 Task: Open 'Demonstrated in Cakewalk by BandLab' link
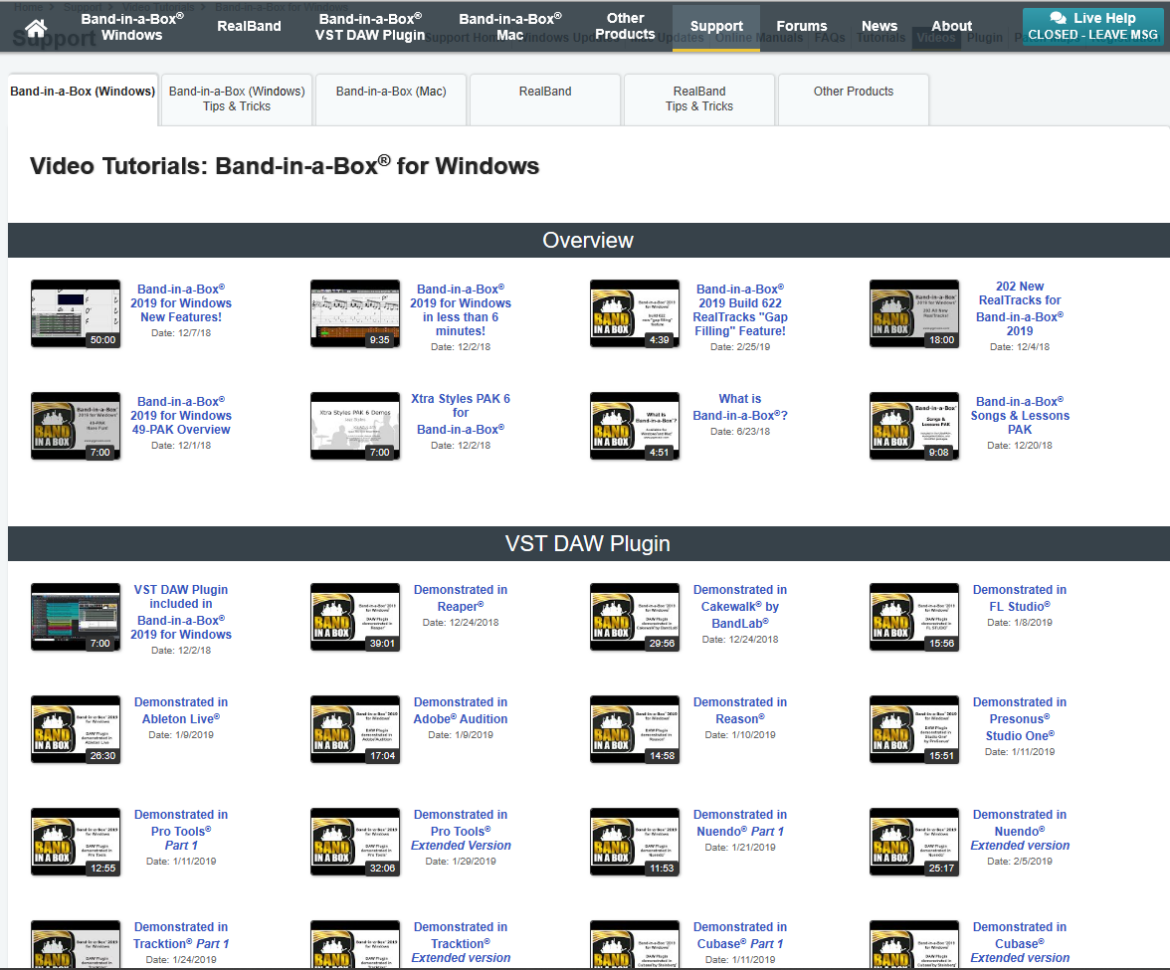tap(740, 607)
